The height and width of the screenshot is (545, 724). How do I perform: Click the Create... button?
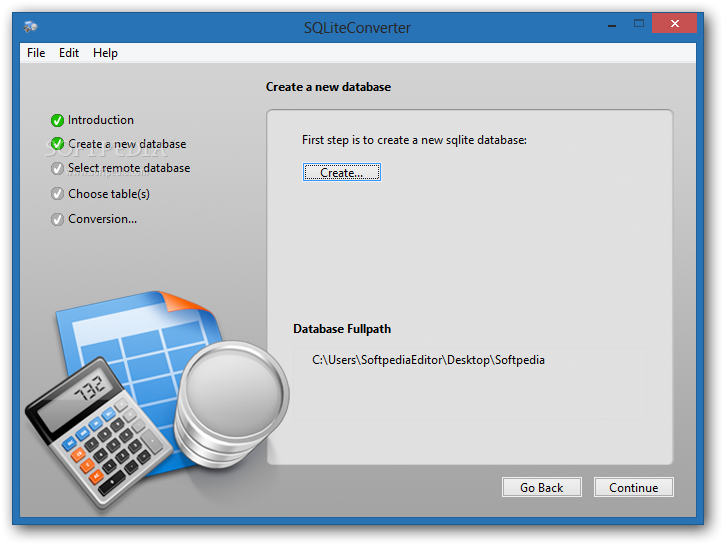pyautogui.click(x=342, y=172)
